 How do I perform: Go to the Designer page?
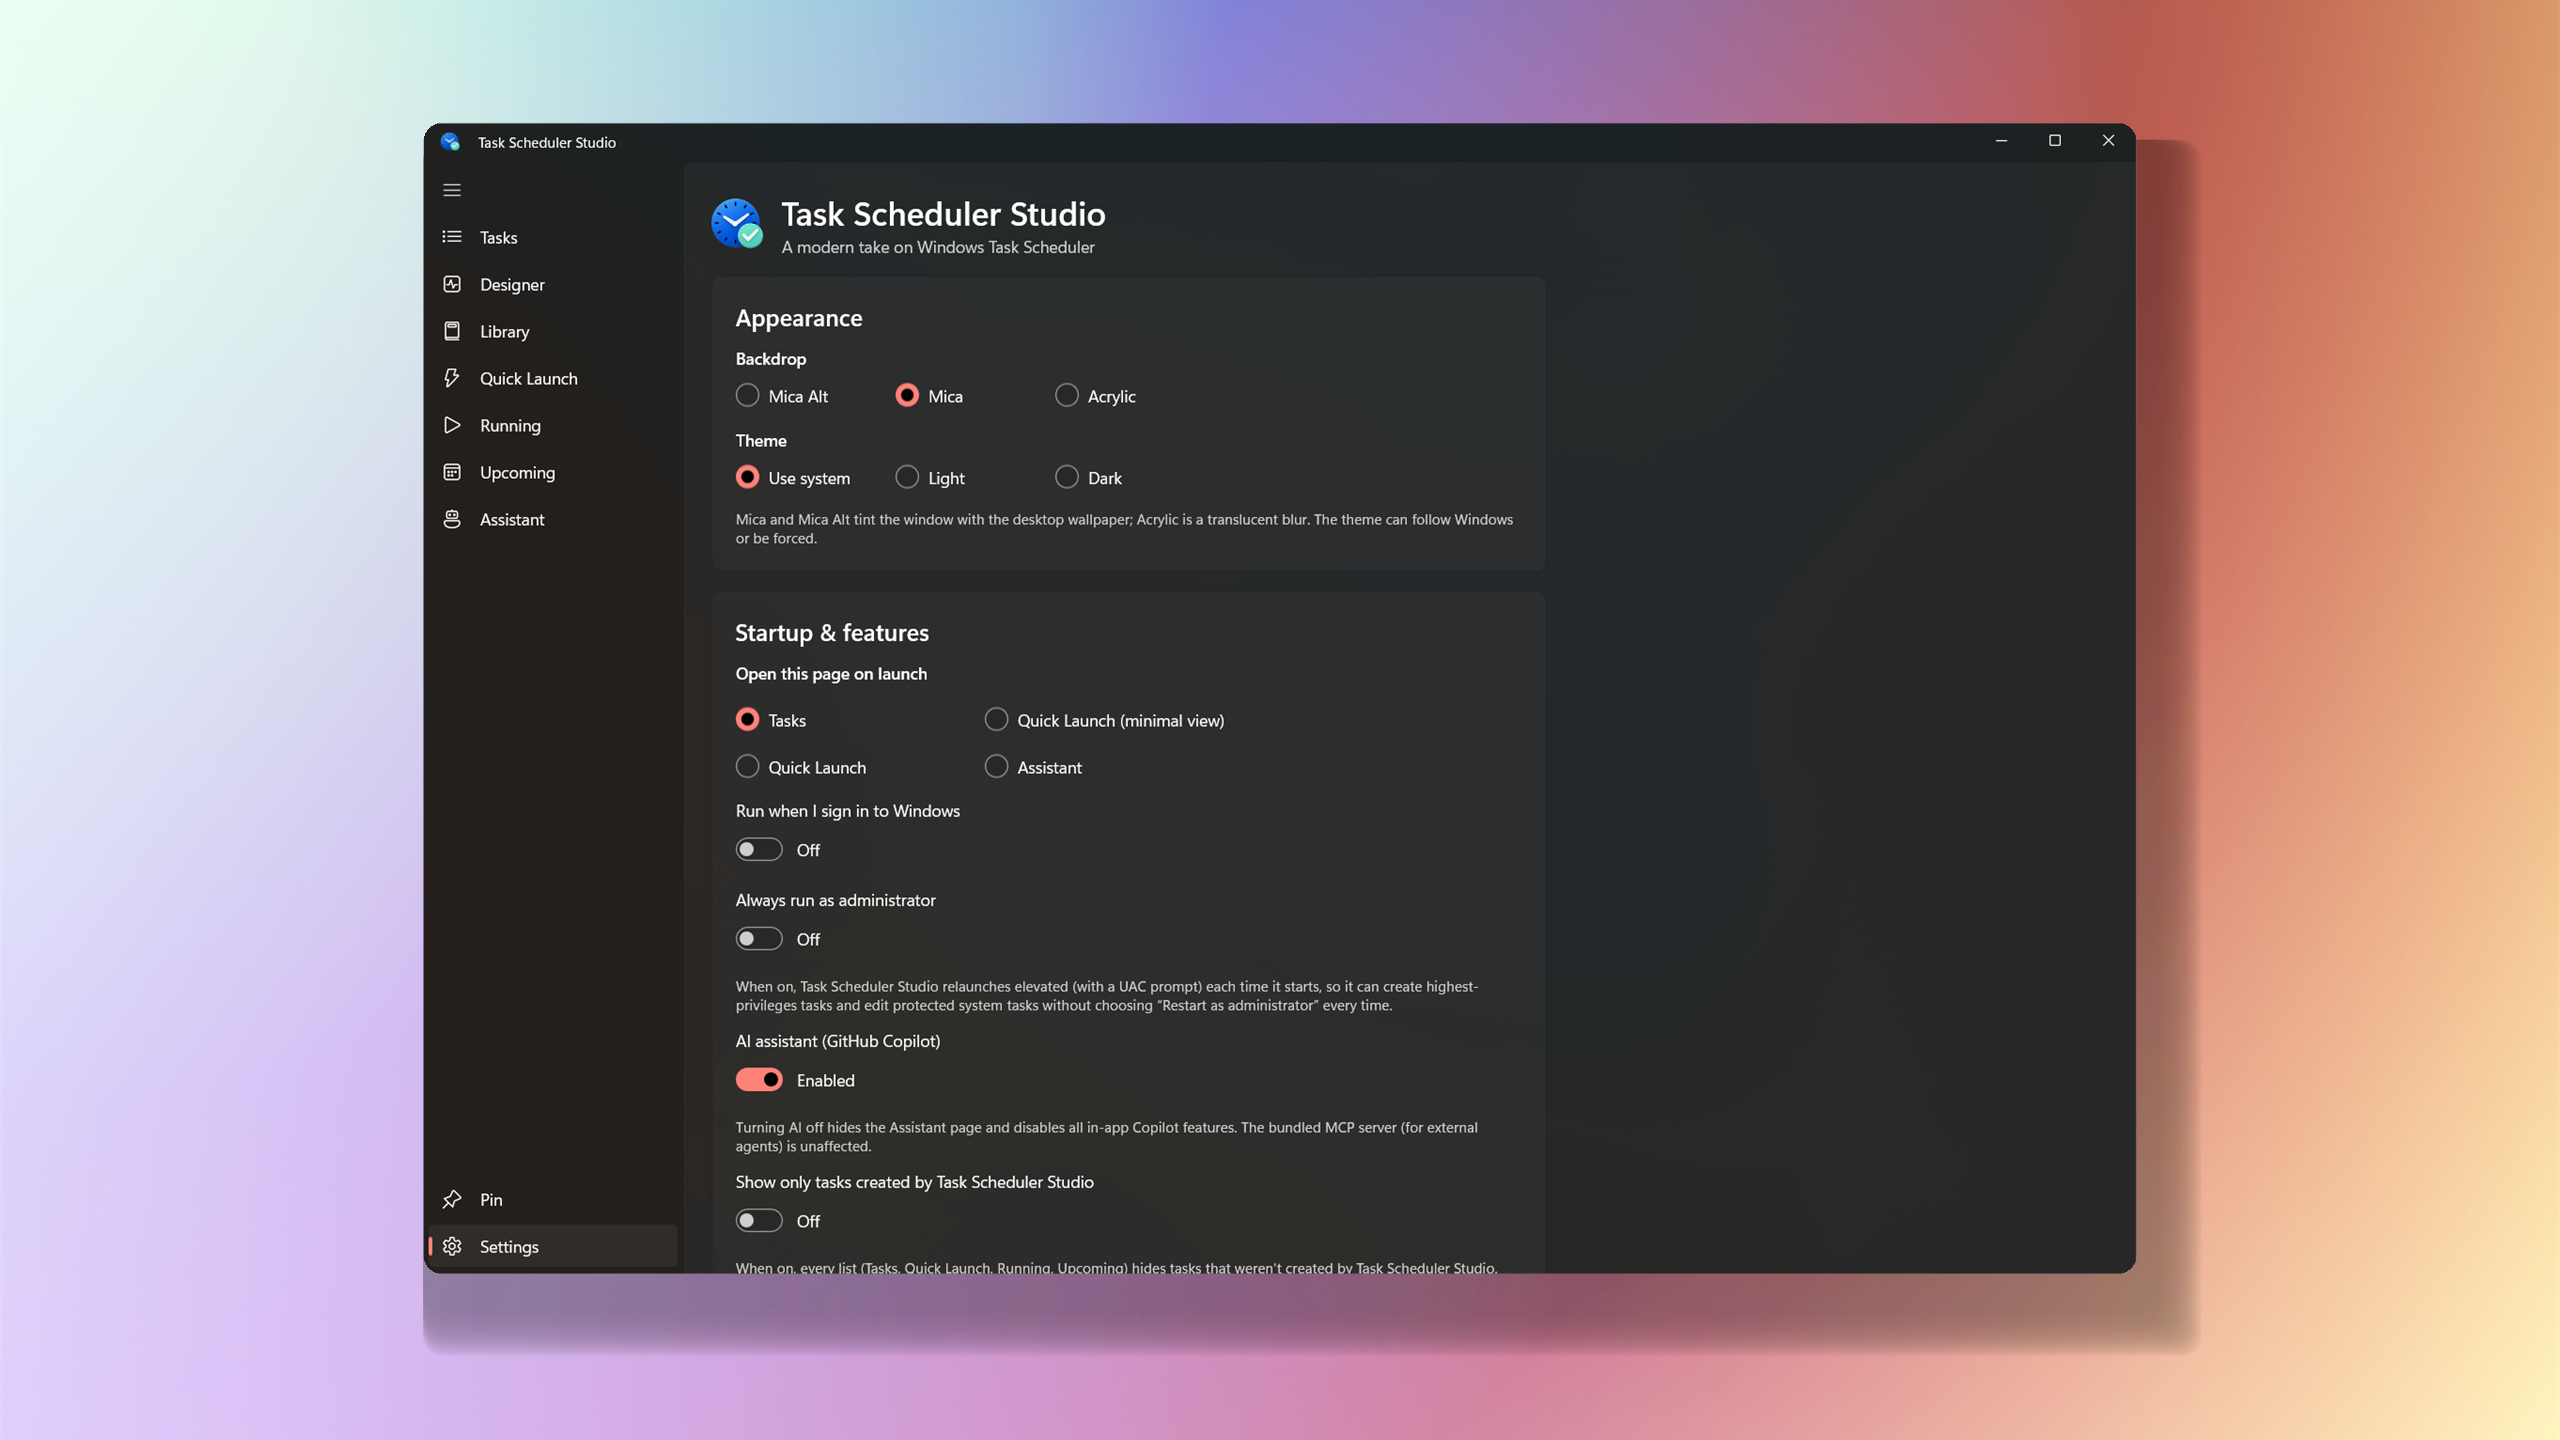pos(553,284)
